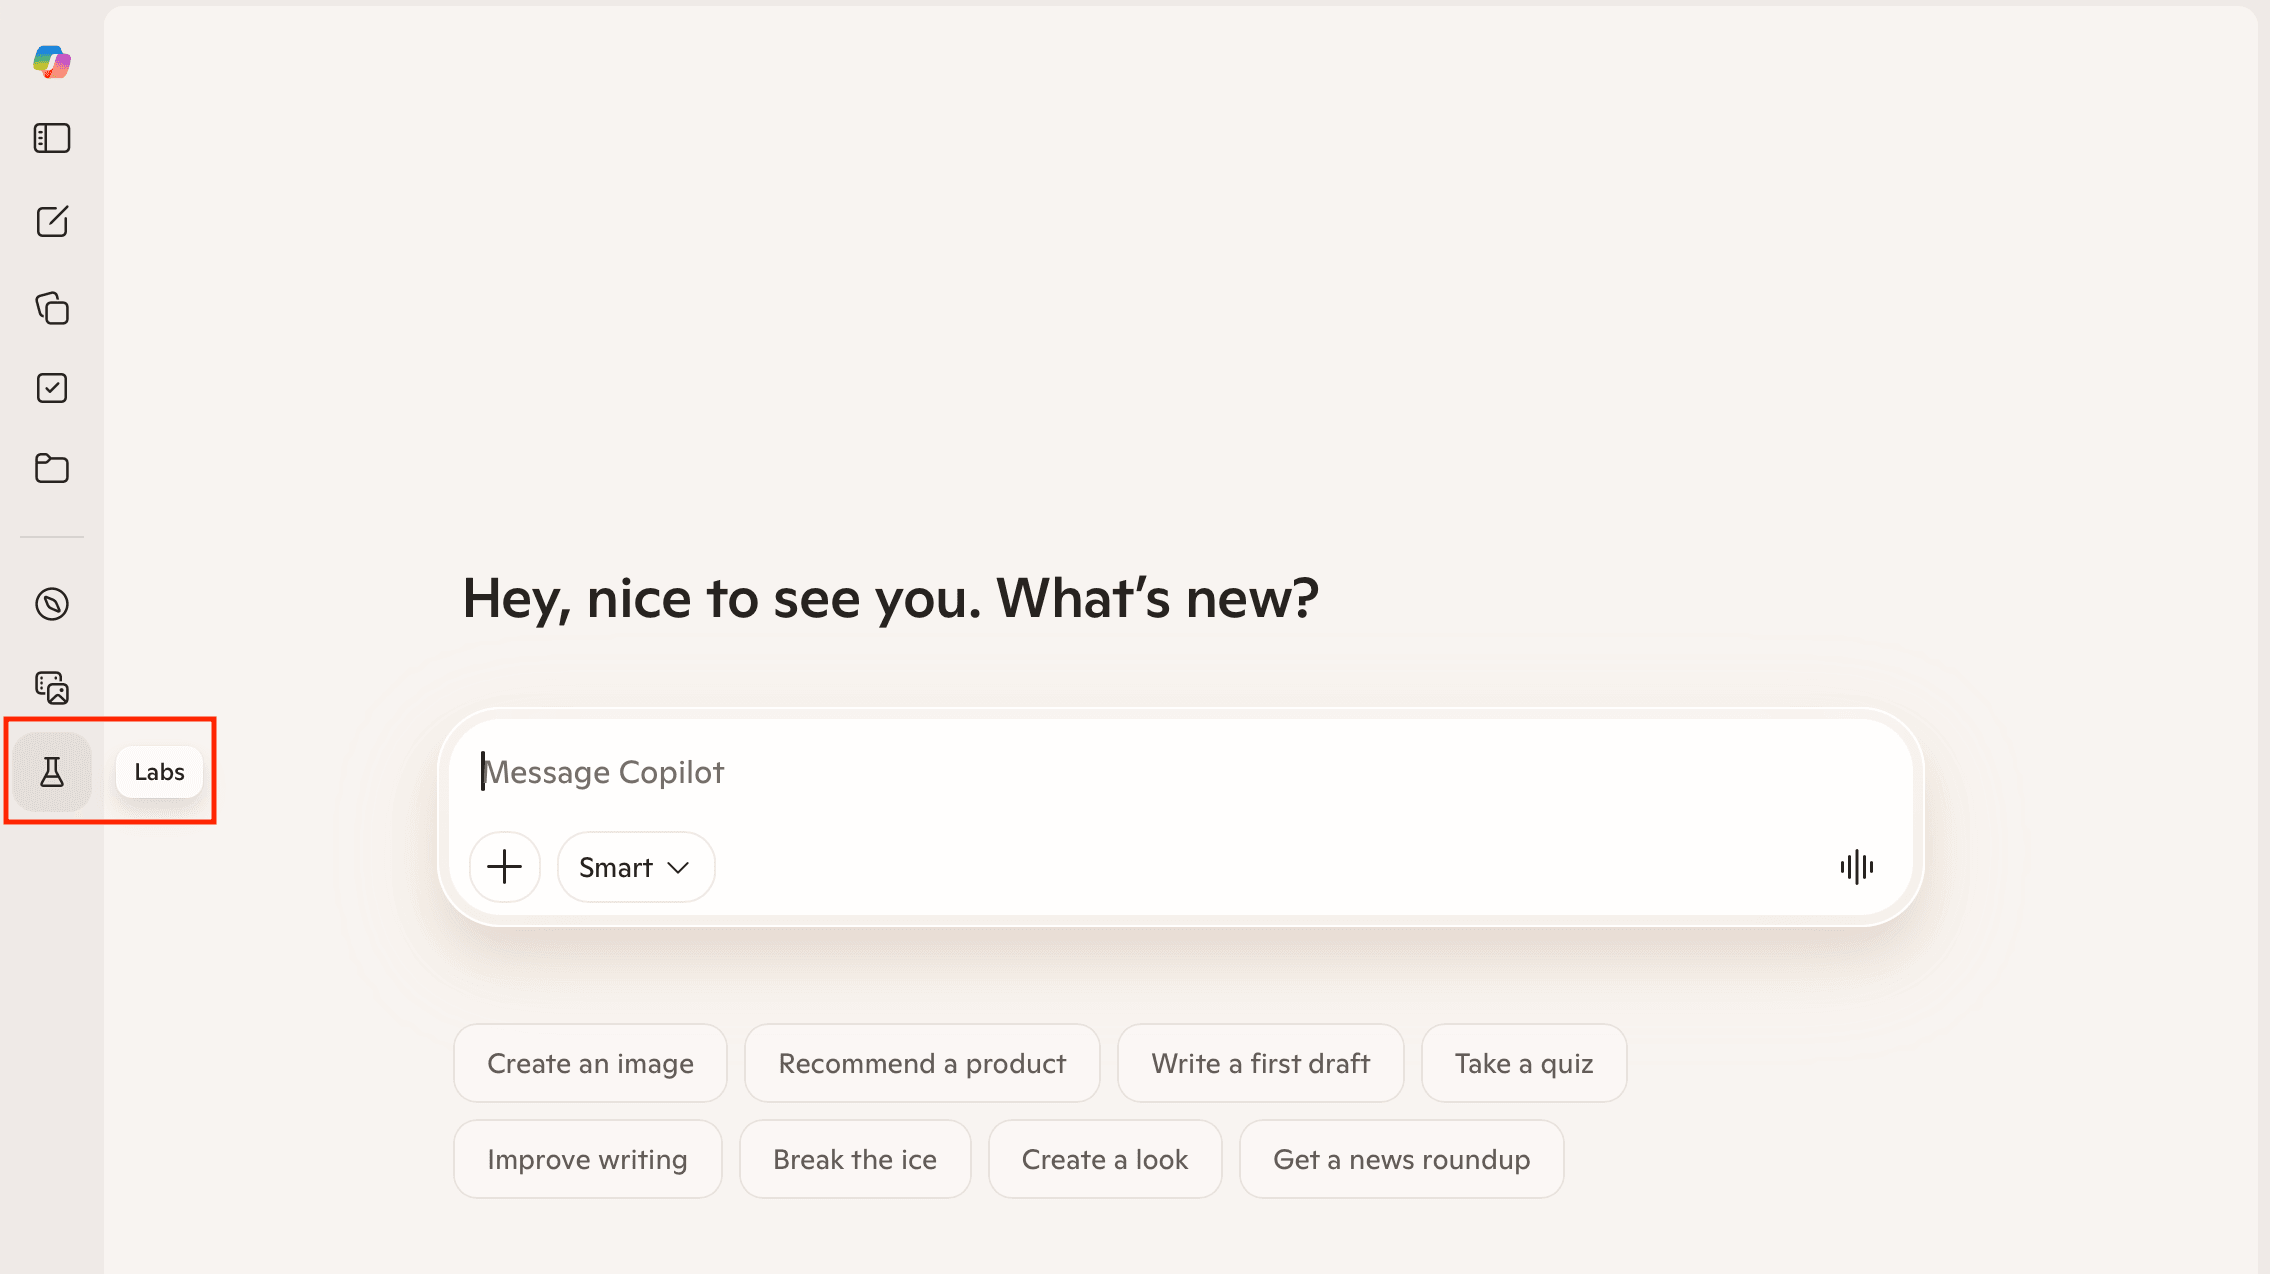Screen dimensions: 2270x1274
Task: Choose the Break the ice prompt
Action: tap(855, 1159)
